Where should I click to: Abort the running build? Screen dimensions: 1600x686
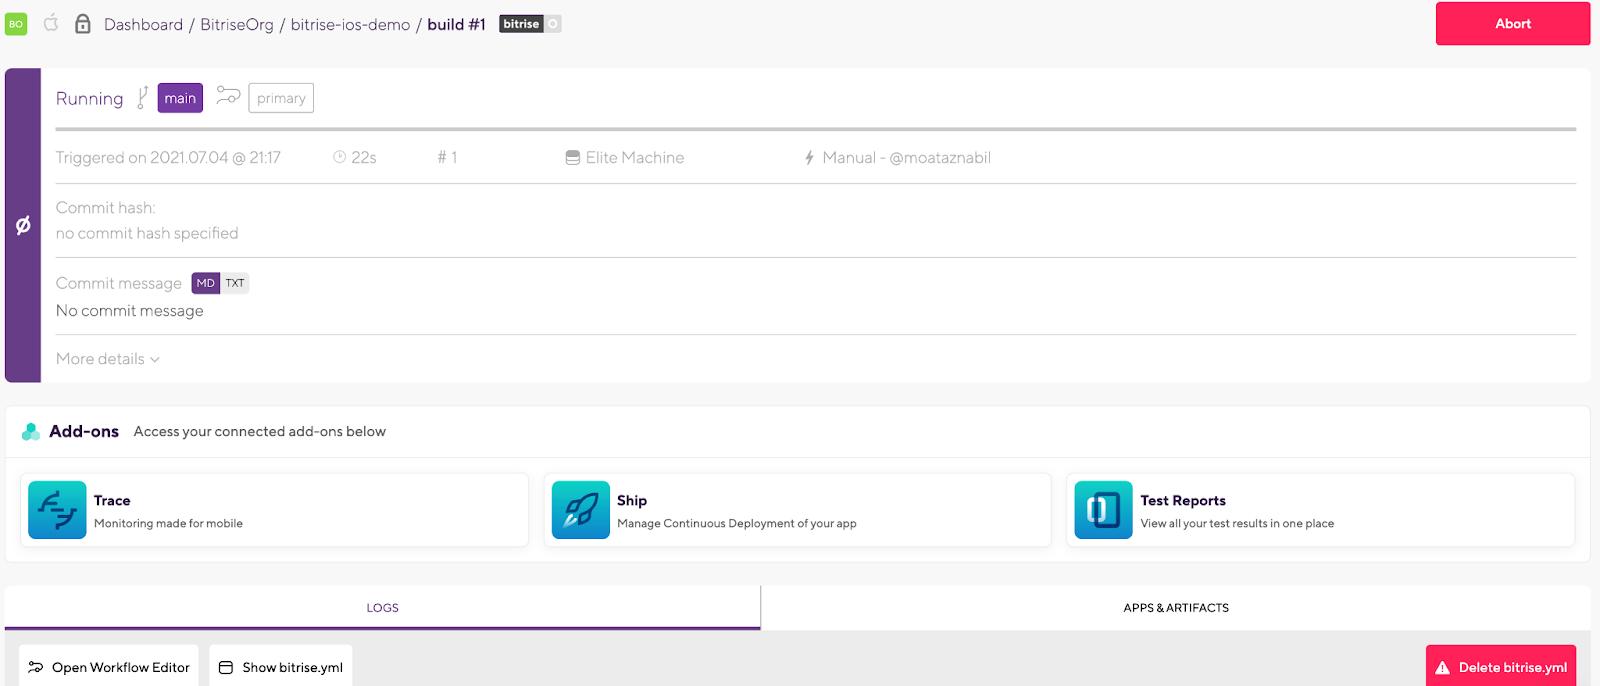1512,24
